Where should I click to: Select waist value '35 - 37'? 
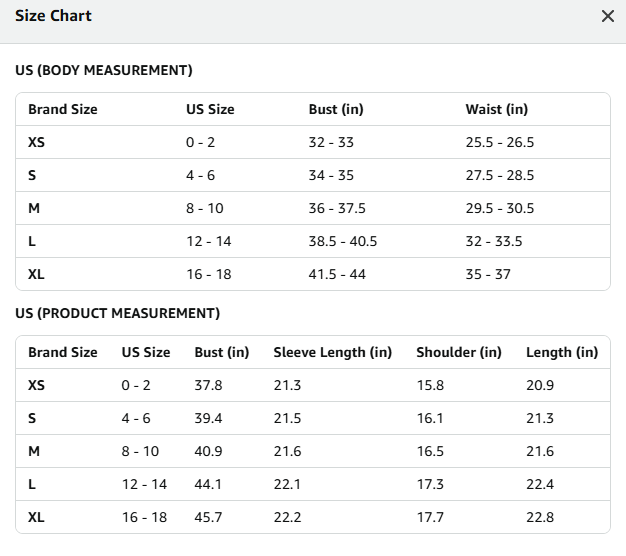488,274
